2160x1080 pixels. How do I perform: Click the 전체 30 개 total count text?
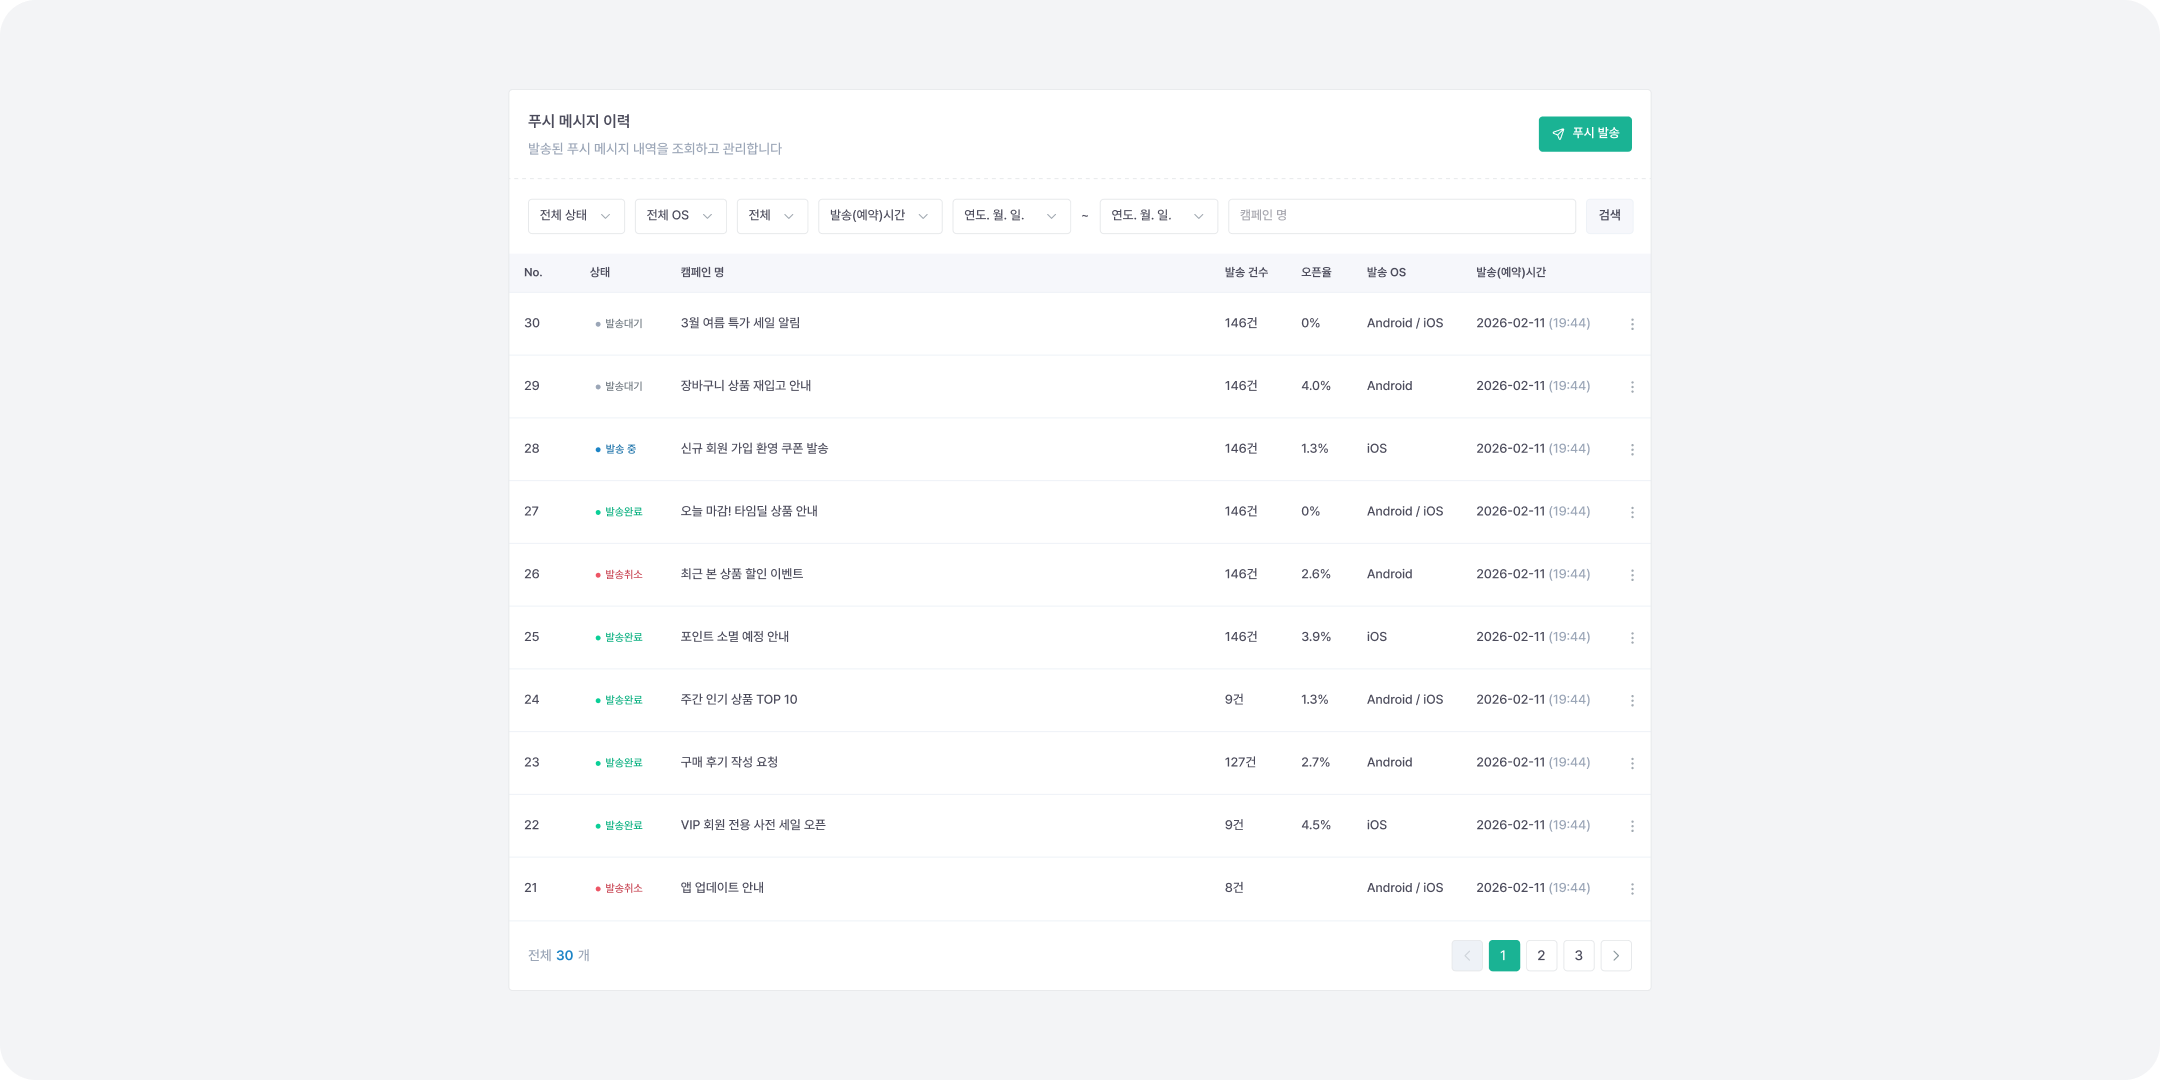[x=559, y=956]
